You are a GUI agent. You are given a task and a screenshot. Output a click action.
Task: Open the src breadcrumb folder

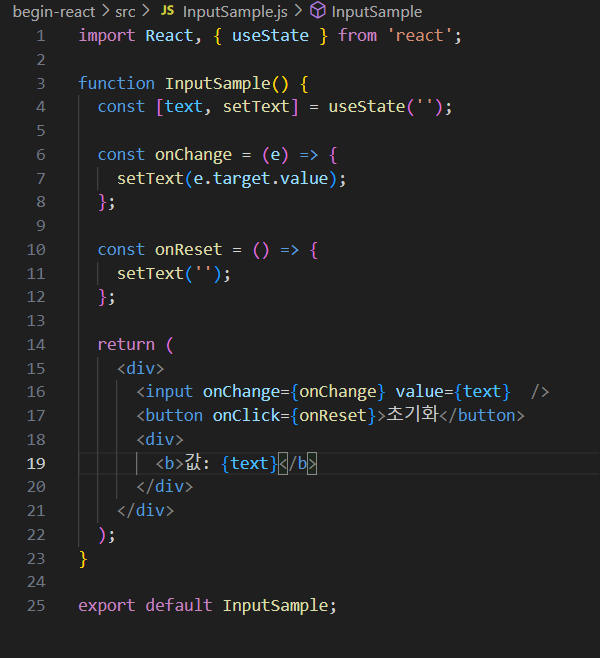click(x=125, y=12)
